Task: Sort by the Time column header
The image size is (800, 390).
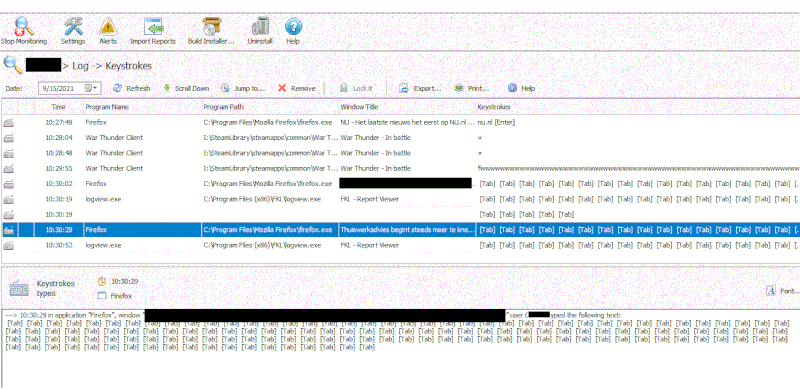Action: coord(58,107)
